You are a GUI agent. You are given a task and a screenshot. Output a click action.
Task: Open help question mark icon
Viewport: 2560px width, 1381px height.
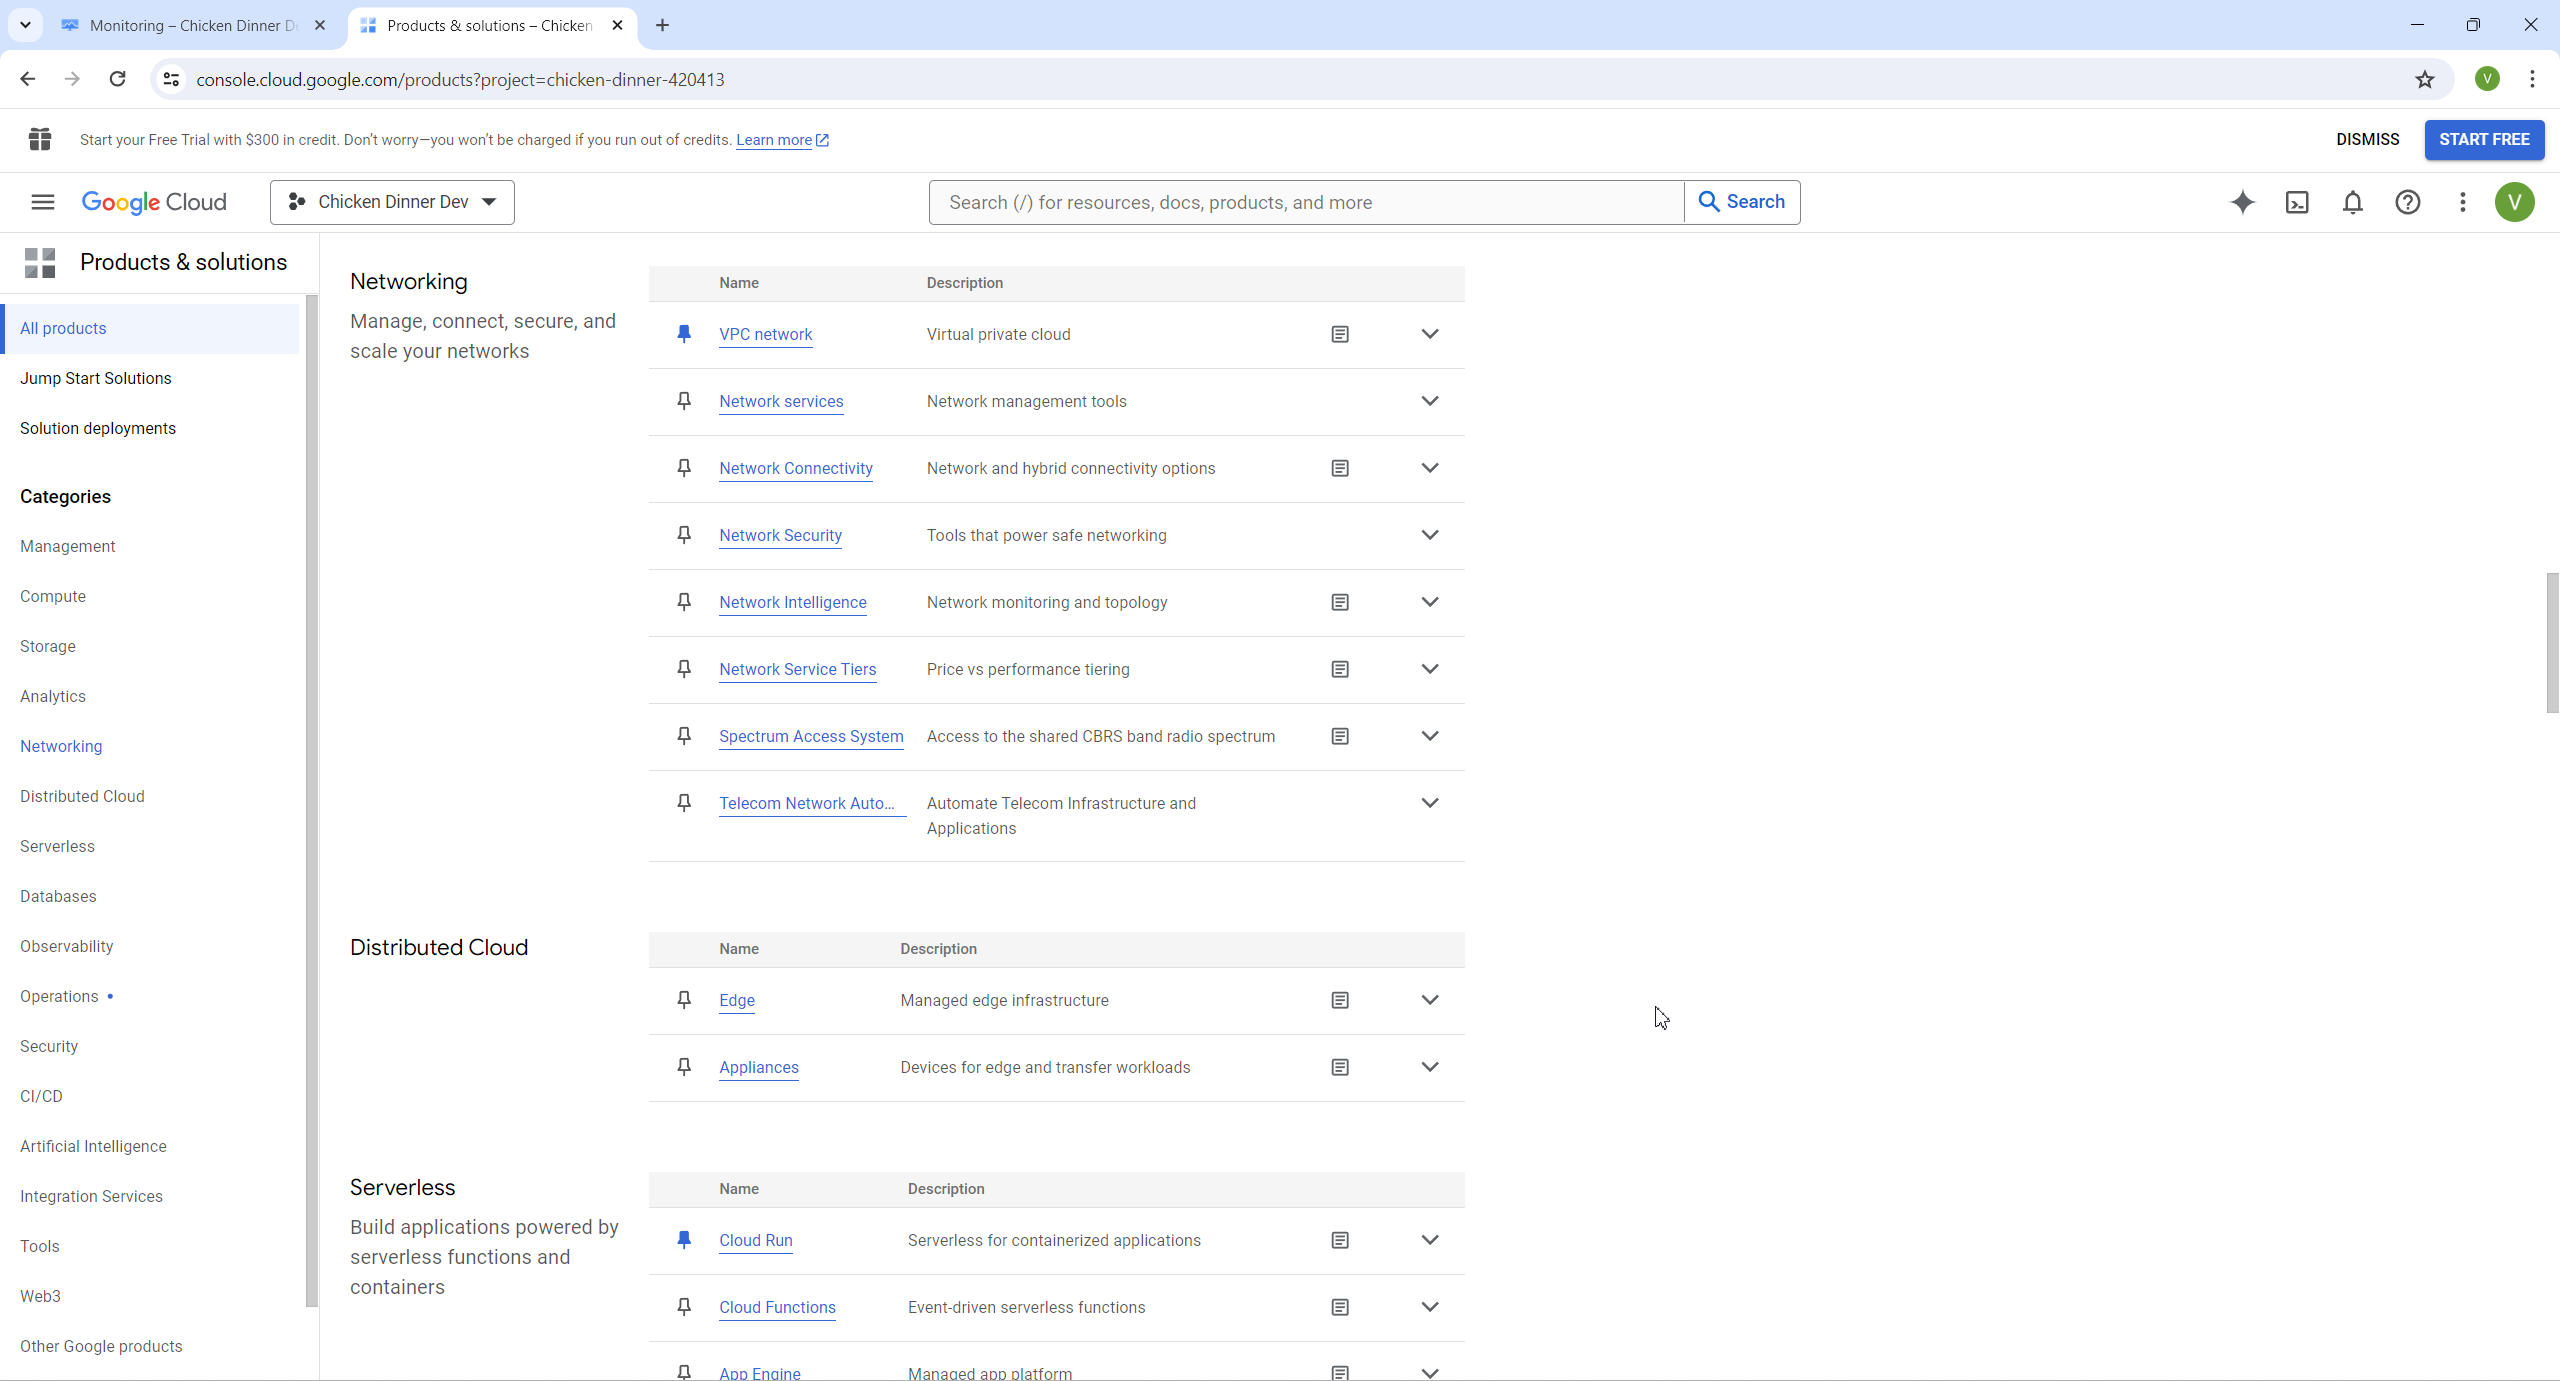[2407, 202]
